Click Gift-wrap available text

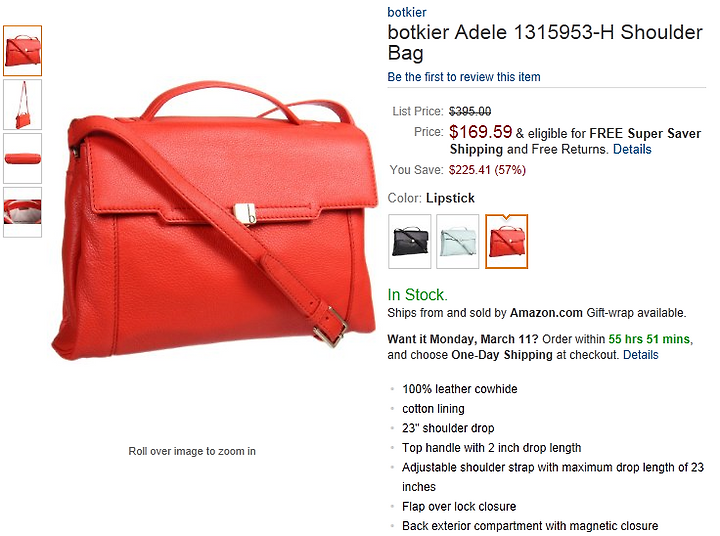636,313
